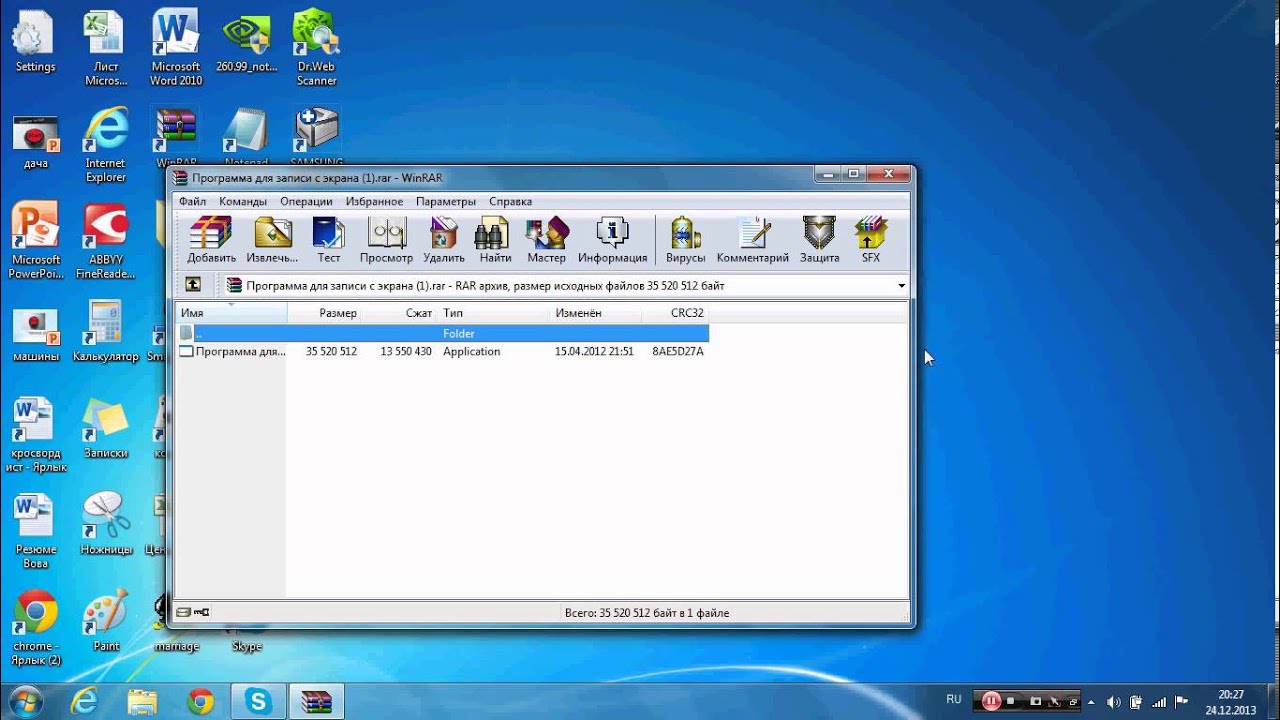The image size is (1280, 720).
Task: Sort by Размер column header
Action: point(324,313)
